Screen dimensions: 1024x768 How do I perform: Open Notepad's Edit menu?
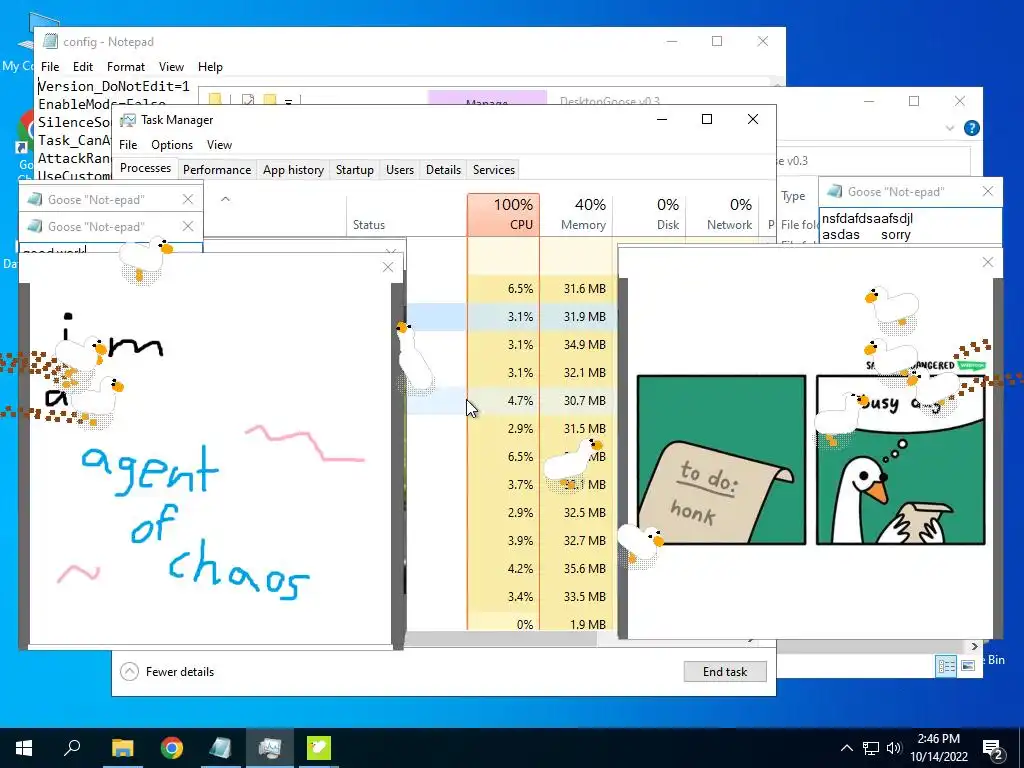click(82, 67)
